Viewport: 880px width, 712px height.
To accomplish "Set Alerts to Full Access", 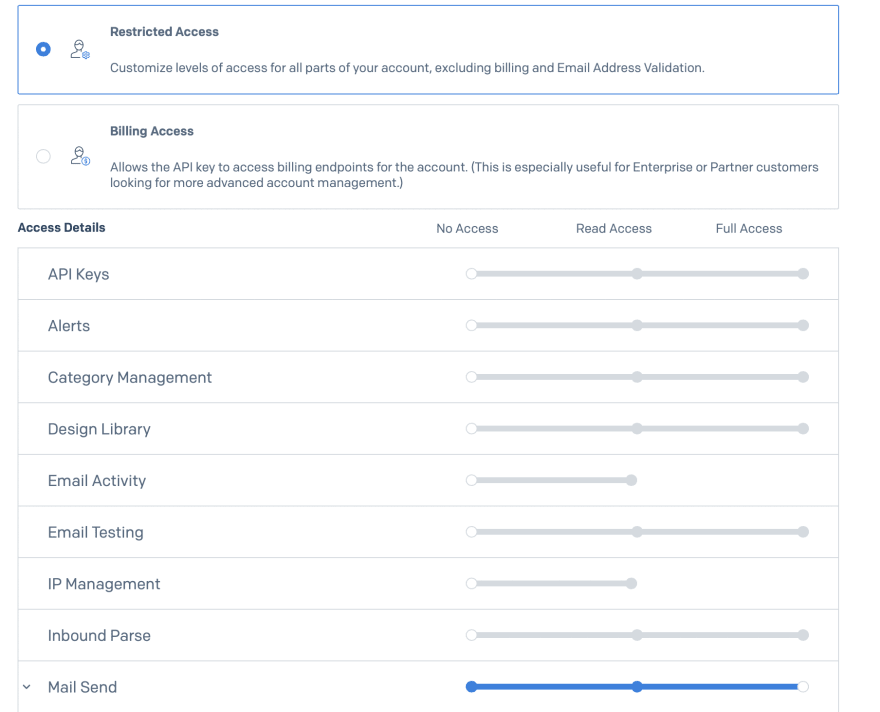I will click(803, 325).
